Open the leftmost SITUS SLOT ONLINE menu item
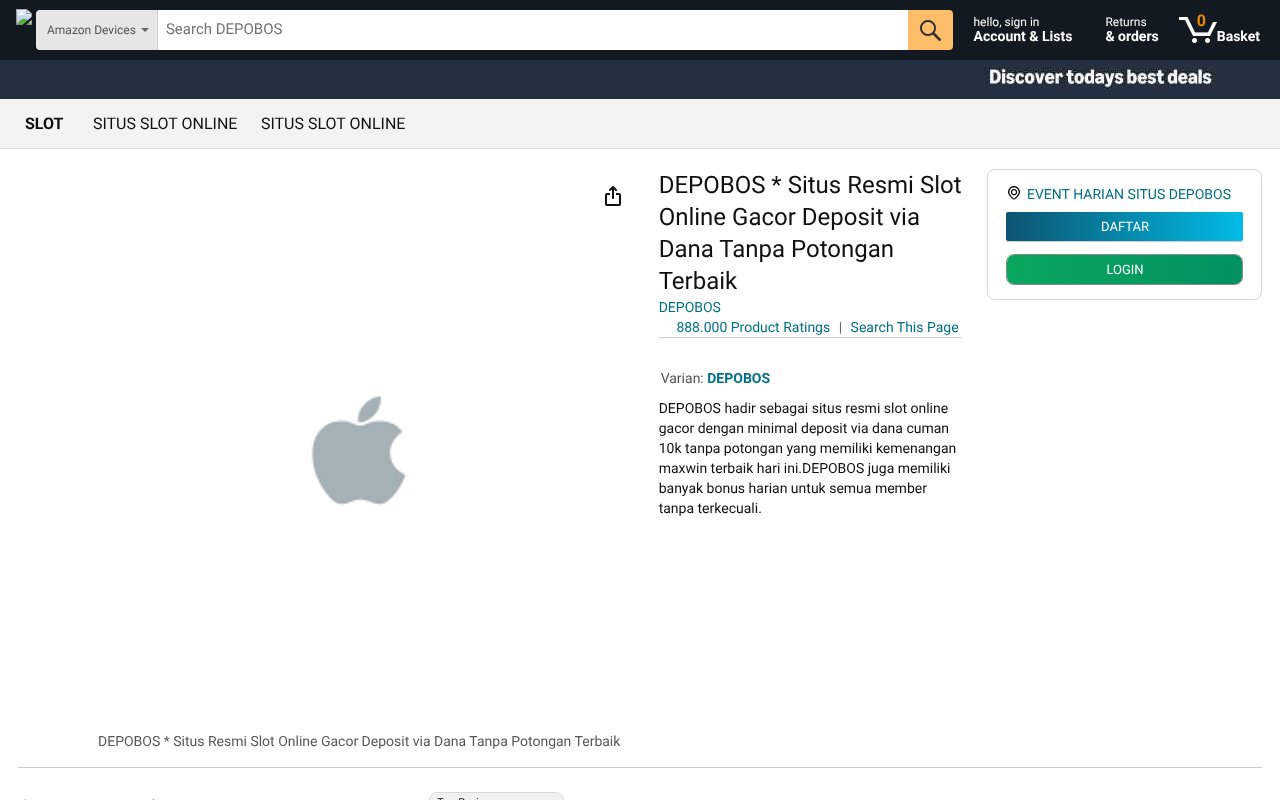This screenshot has height=800, width=1280. click(165, 124)
